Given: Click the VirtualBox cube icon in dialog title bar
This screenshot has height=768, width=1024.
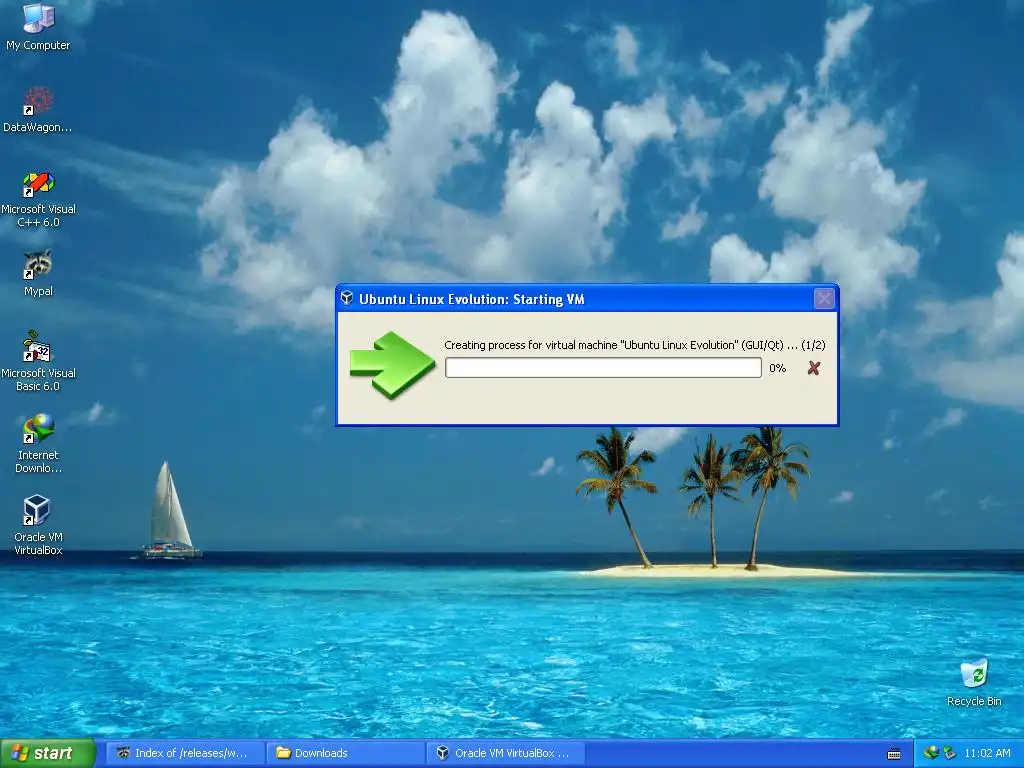Looking at the screenshot, I should (x=347, y=298).
